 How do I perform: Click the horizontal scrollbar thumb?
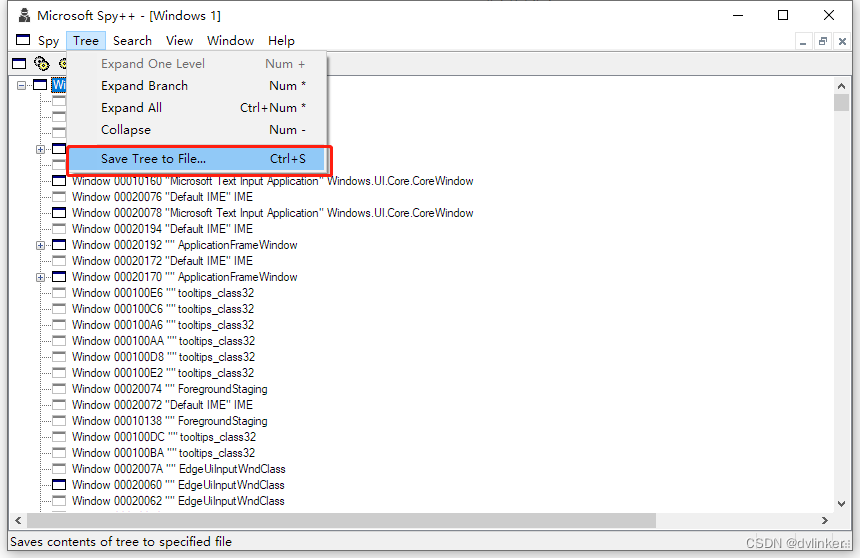pyautogui.click(x=342, y=520)
